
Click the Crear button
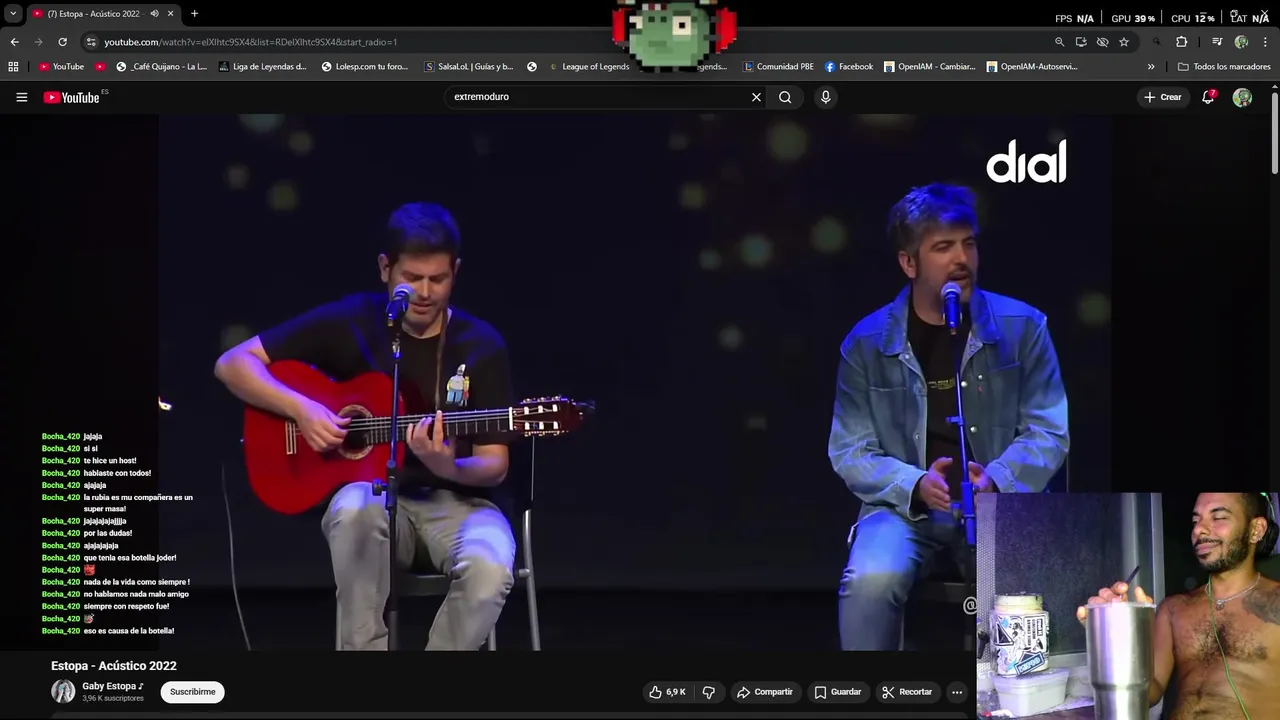click(x=1163, y=97)
